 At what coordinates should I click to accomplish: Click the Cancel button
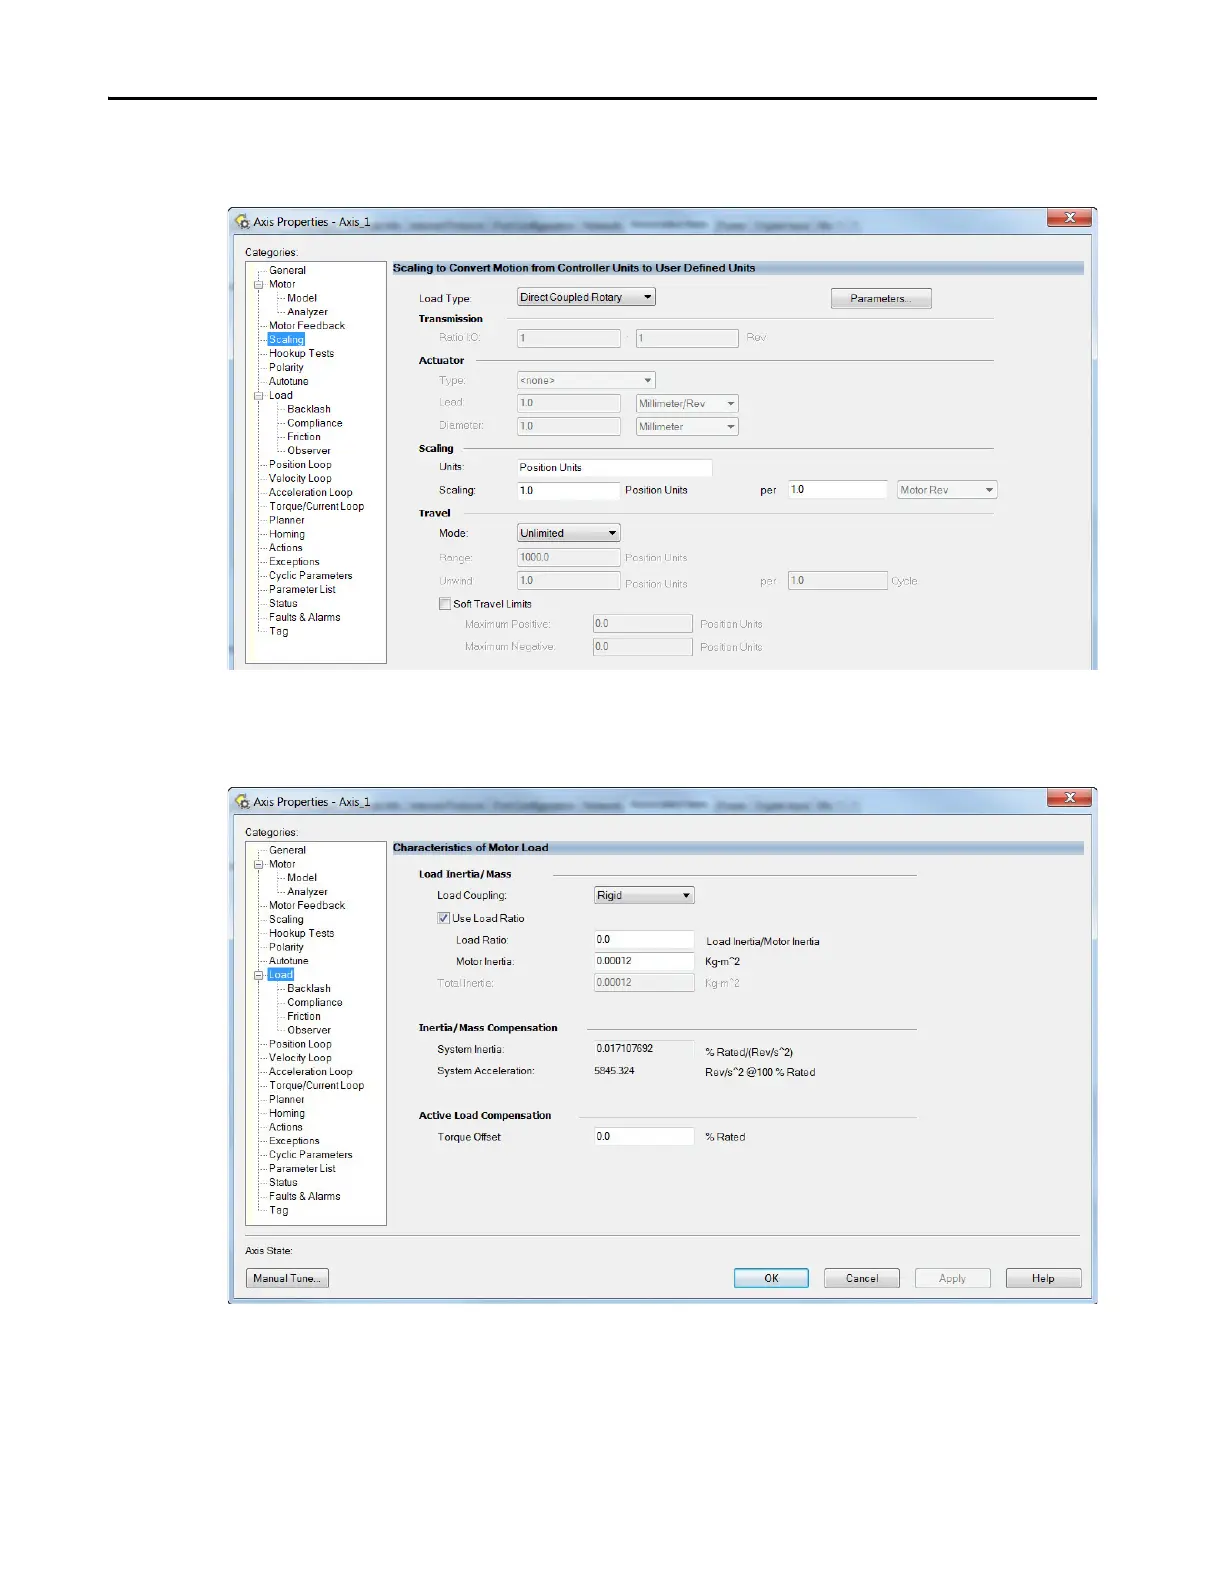(862, 1278)
